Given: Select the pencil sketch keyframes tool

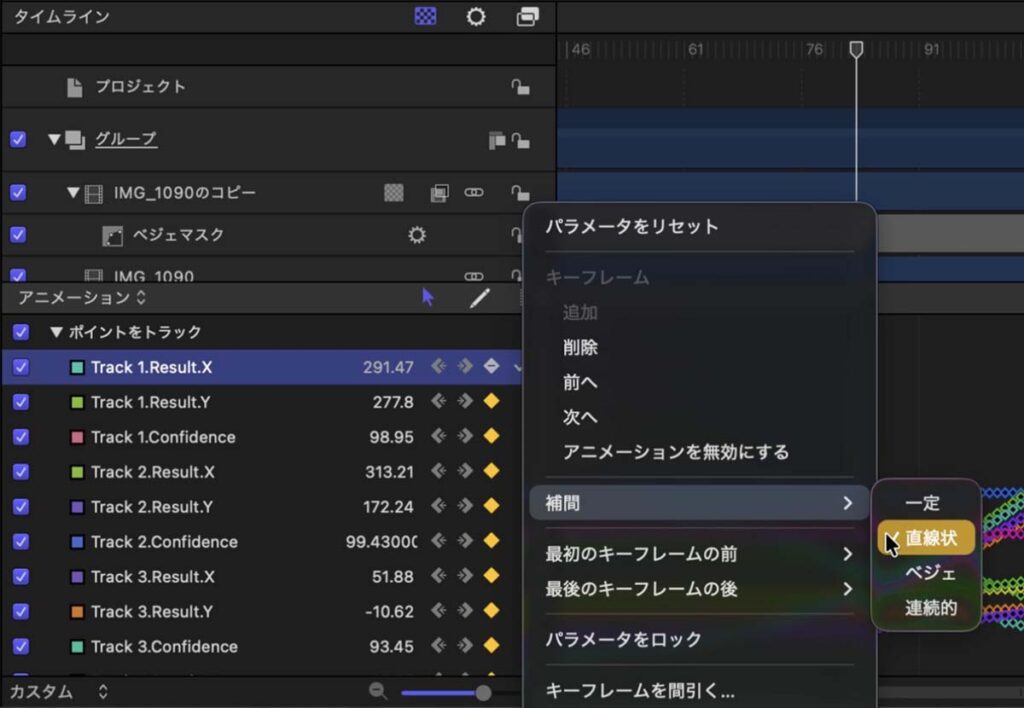Looking at the screenshot, I should 480,297.
